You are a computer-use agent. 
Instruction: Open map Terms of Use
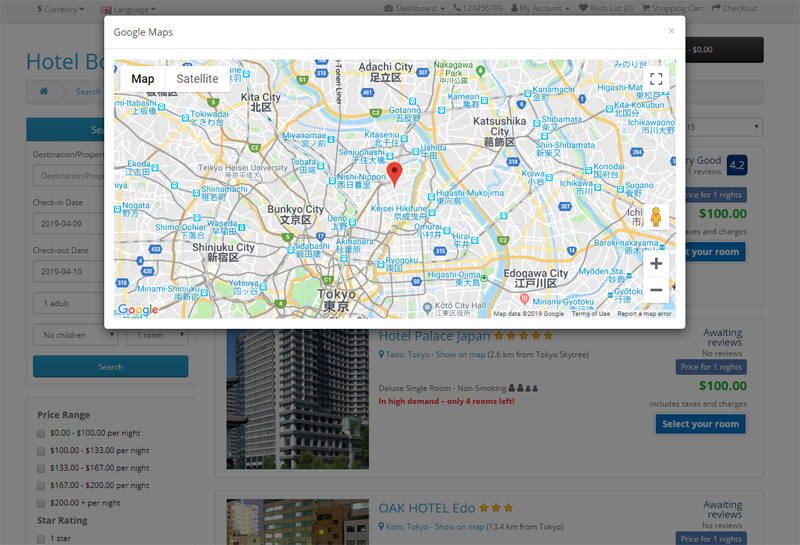tap(590, 314)
